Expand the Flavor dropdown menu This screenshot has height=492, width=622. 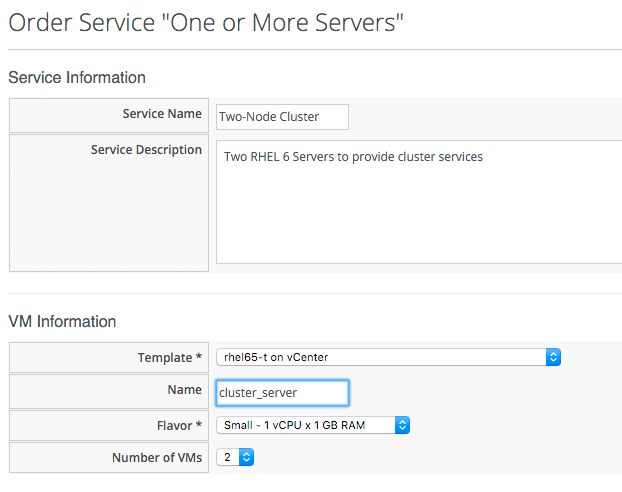(x=313, y=425)
